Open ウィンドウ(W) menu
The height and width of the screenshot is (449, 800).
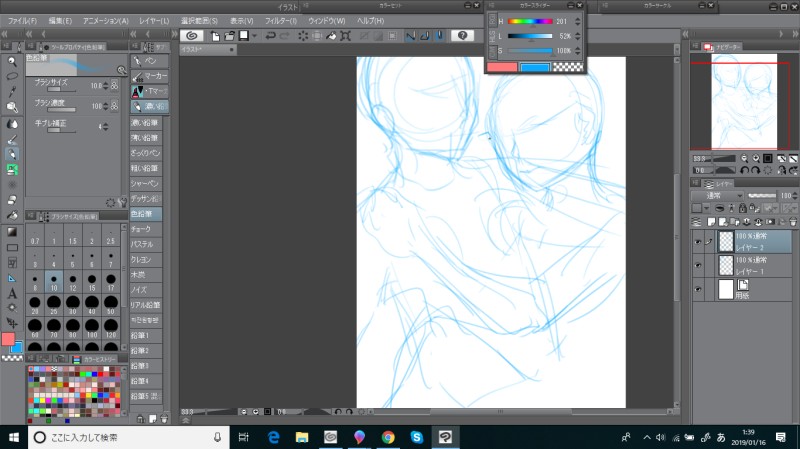(x=327, y=21)
